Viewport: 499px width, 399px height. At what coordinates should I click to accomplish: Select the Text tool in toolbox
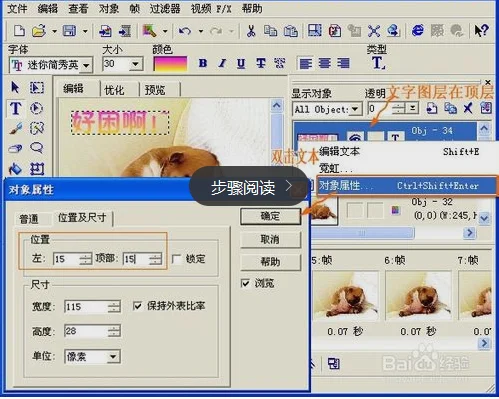point(15,108)
